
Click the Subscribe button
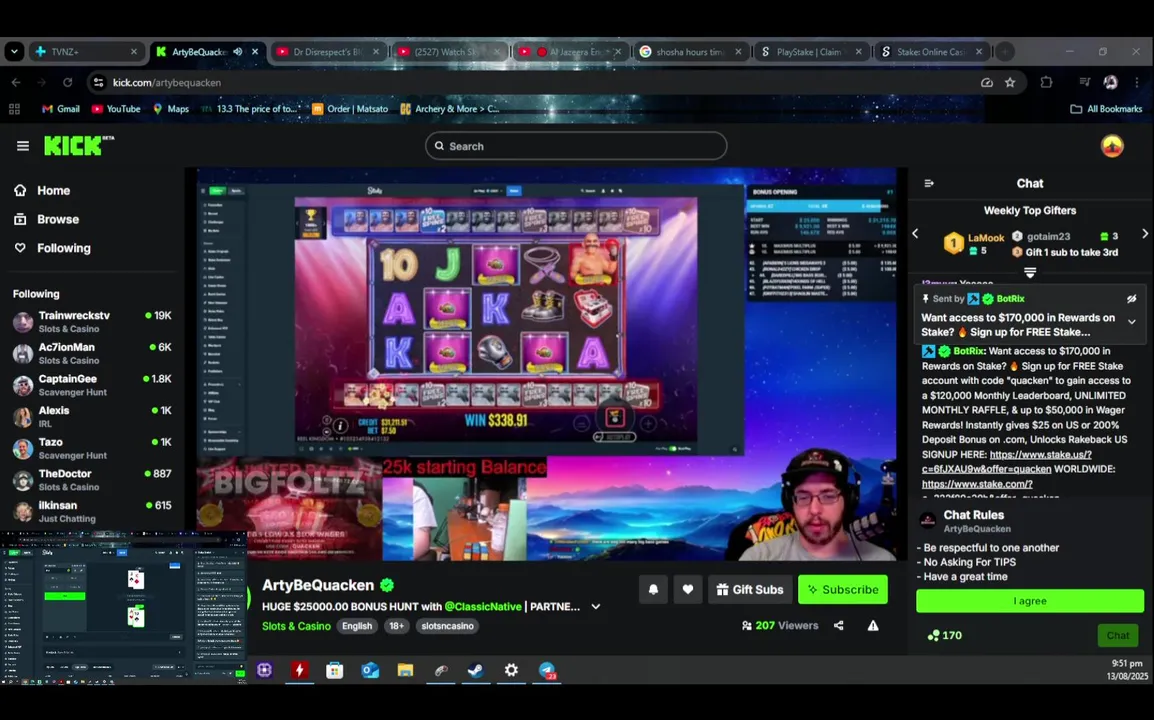pyautogui.click(x=843, y=589)
